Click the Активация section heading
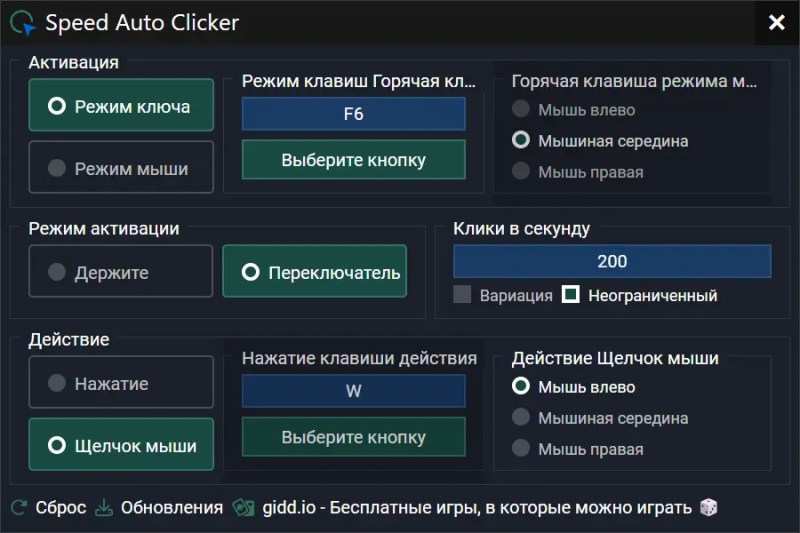Viewport: 800px width, 533px height. tap(73, 62)
